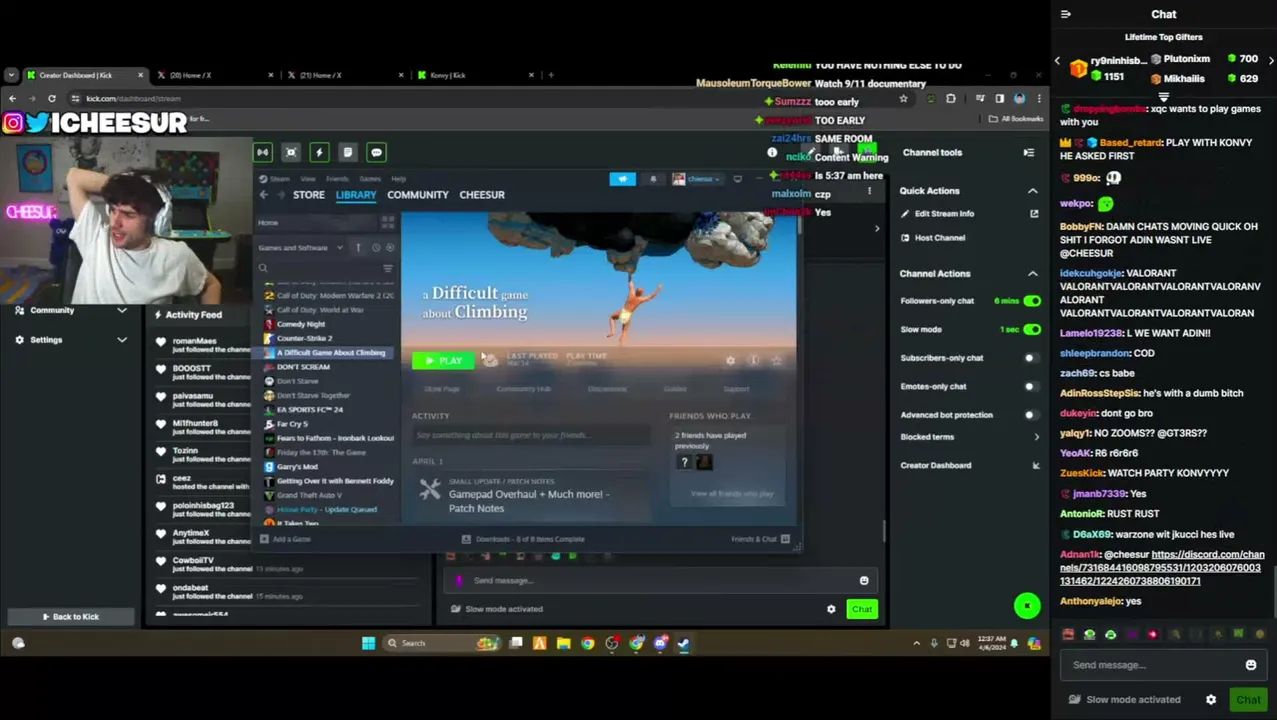The height and width of the screenshot is (720, 1277).
Task: Open game info icon beside the gear
Action: coord(753,360)
